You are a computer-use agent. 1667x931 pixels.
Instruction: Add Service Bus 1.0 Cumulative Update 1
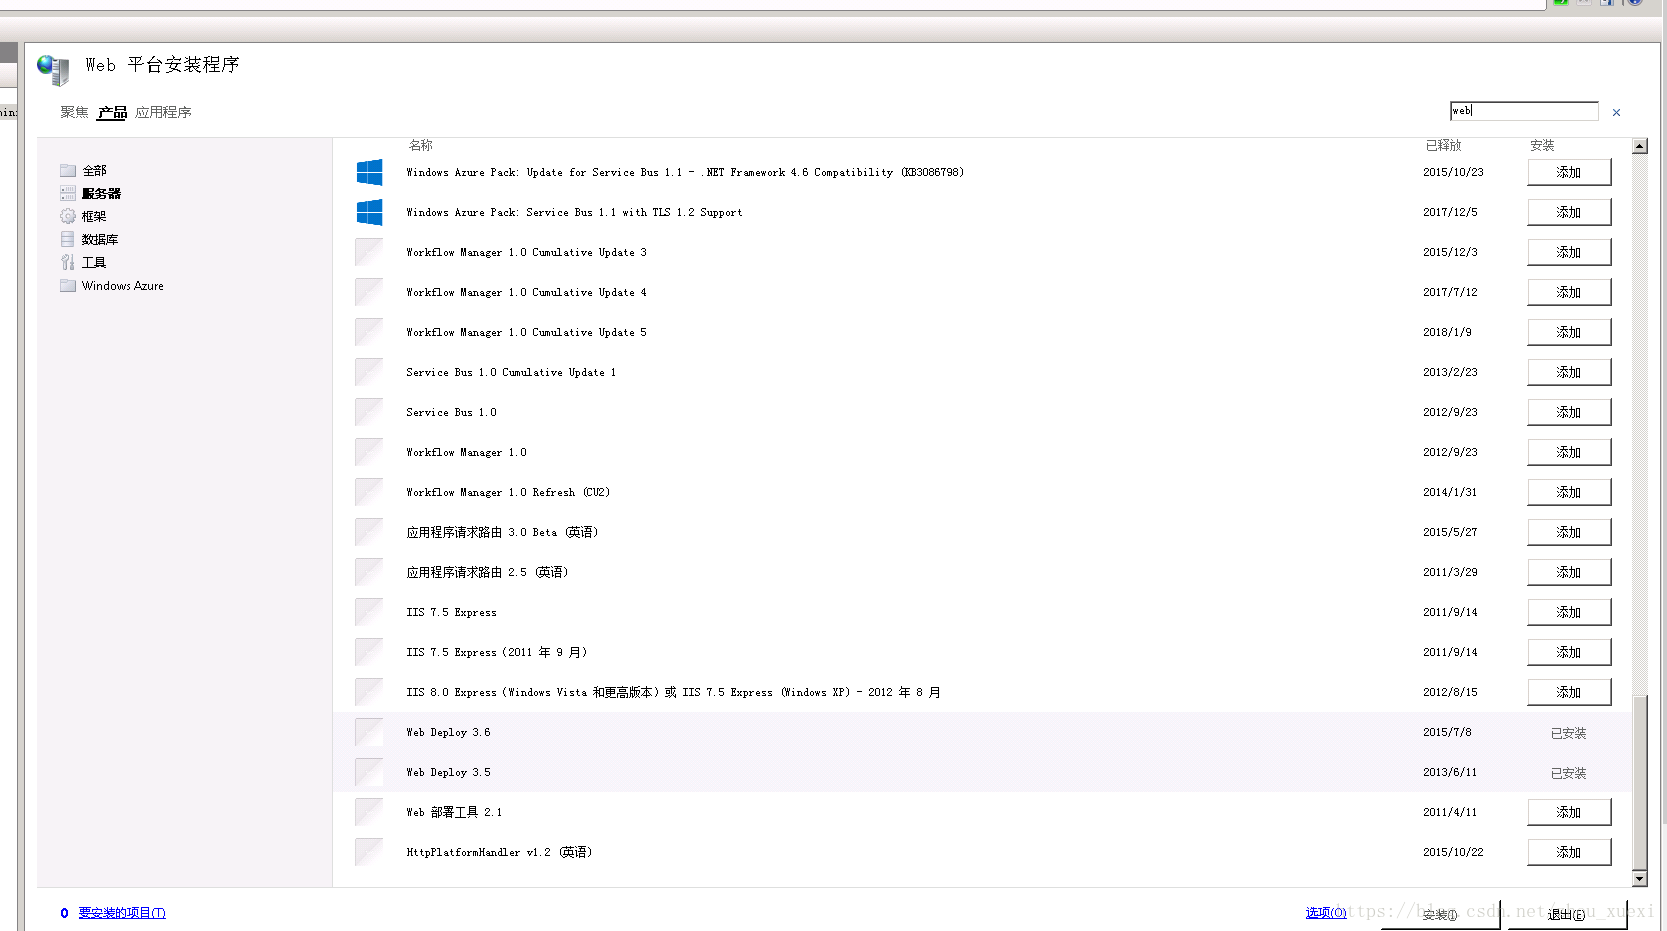[1569, 372]
